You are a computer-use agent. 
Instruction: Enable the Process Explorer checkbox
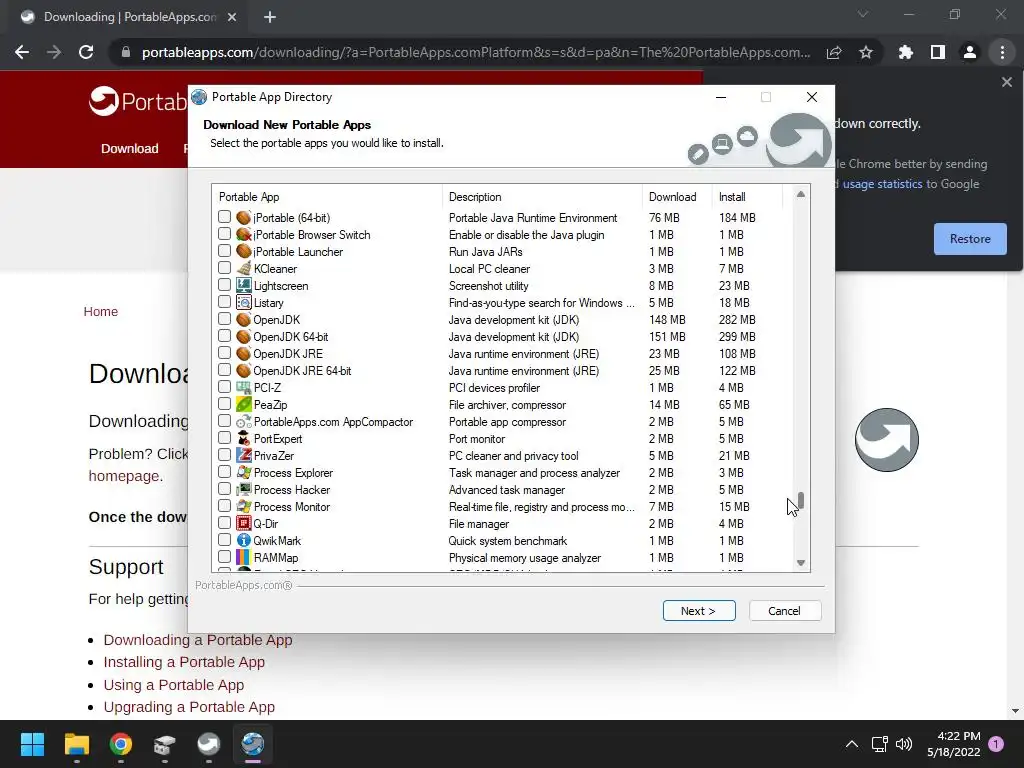[x=225, y=472]
